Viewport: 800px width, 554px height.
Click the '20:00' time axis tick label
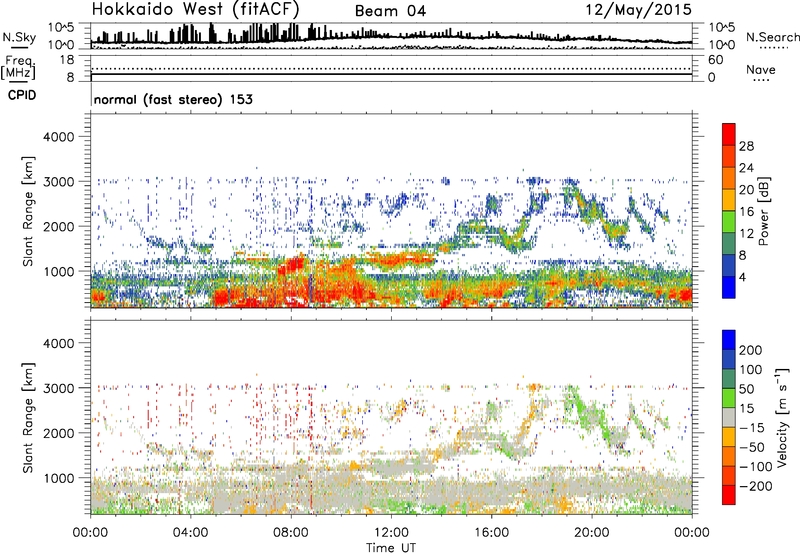(x=592, y=533)
